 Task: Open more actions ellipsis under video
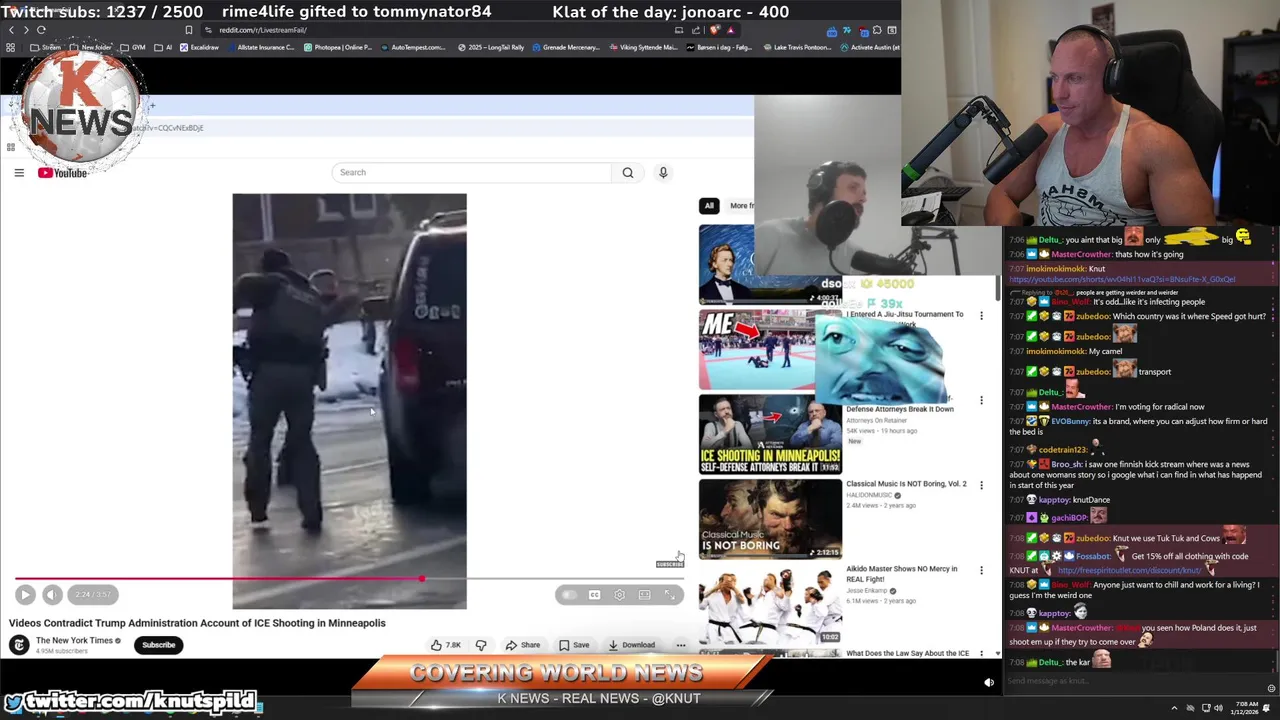click(681, 645)
